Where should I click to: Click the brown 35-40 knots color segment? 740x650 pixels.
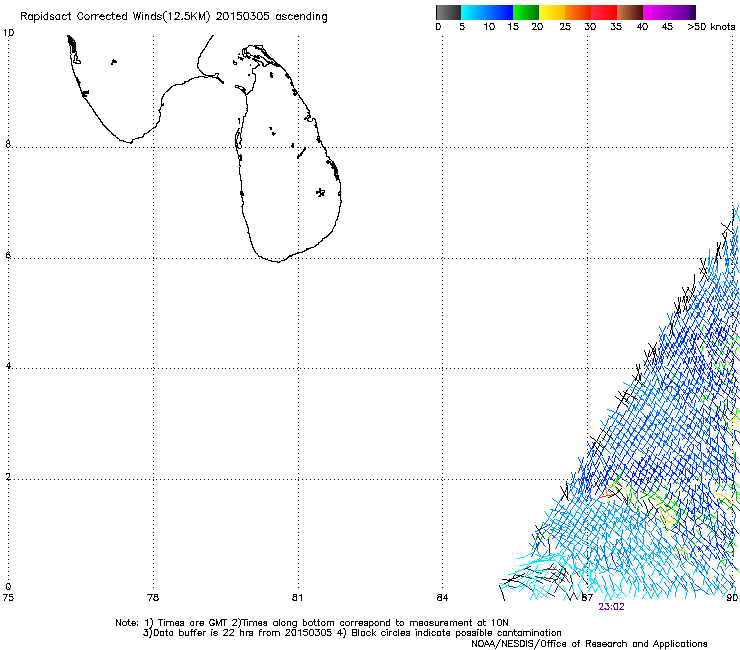coord(630,12)
